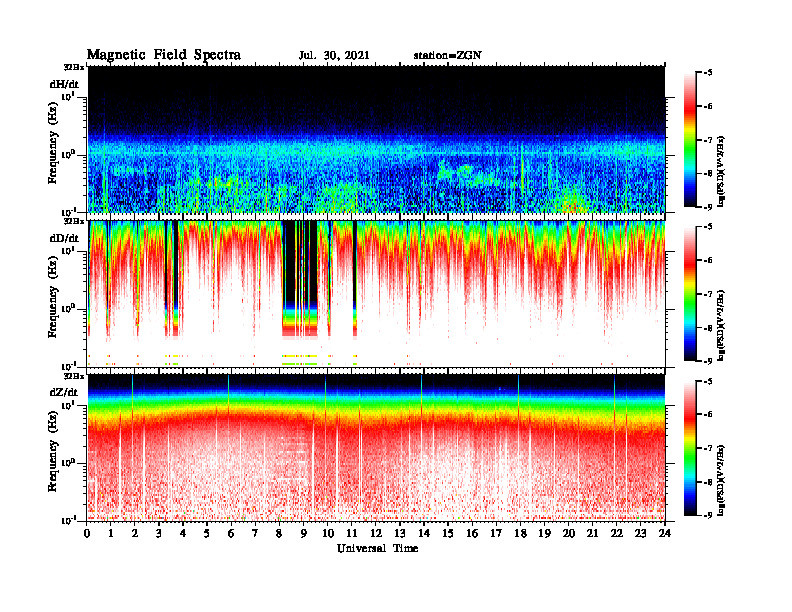Screen dimensions: 792x612
Task: Click hour tick label '21' on time axis
Action: coord(592,533)
